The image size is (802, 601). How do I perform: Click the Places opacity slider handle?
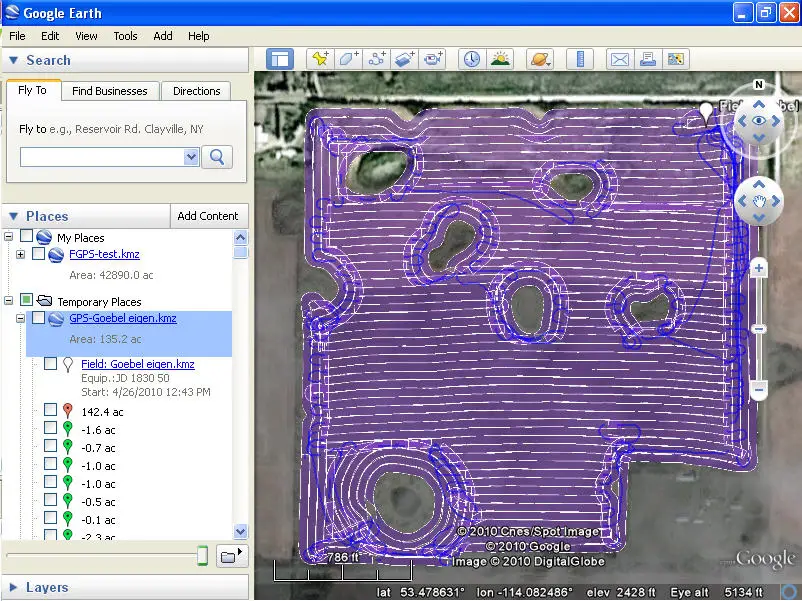(x=203, y=555)
